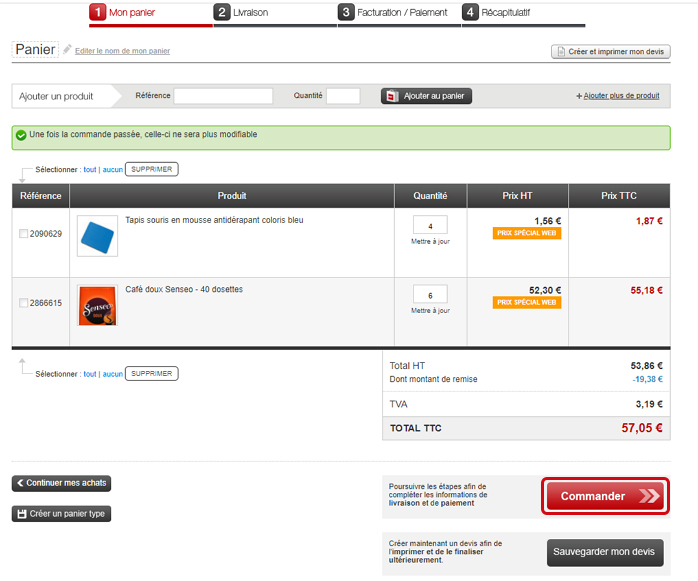The height and width of the screenshot is (581, 698).
Task: Click the pencil icon beside Panier title
Action: click(67, 49)
